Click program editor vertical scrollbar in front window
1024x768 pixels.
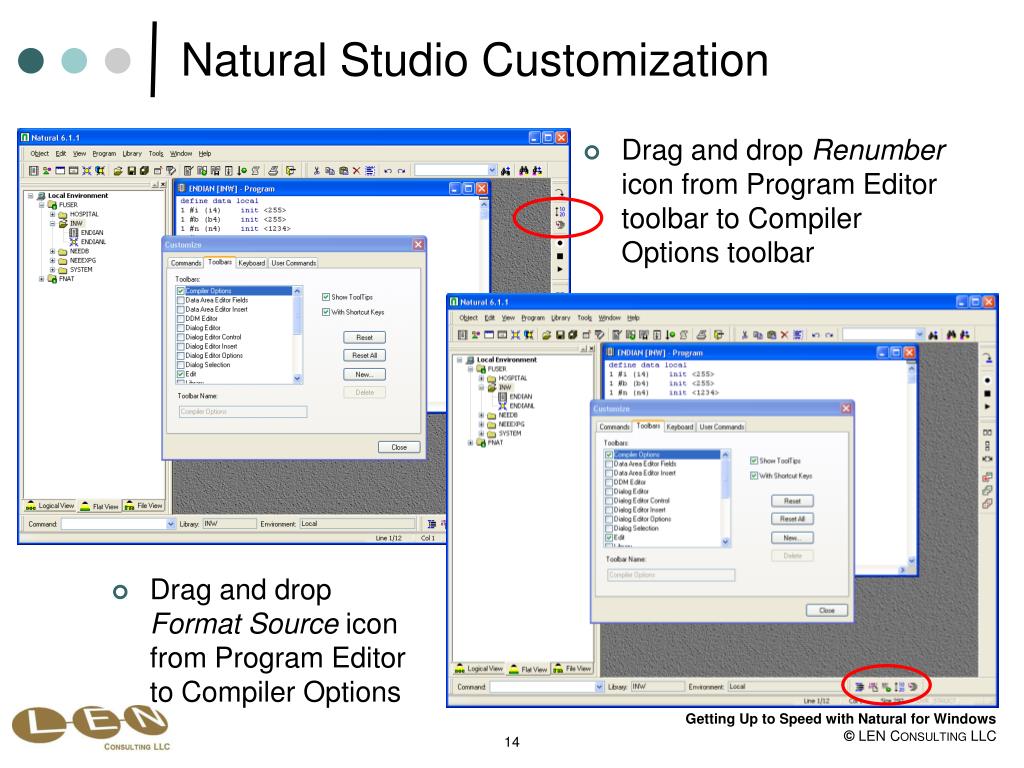tap(912, 465)
